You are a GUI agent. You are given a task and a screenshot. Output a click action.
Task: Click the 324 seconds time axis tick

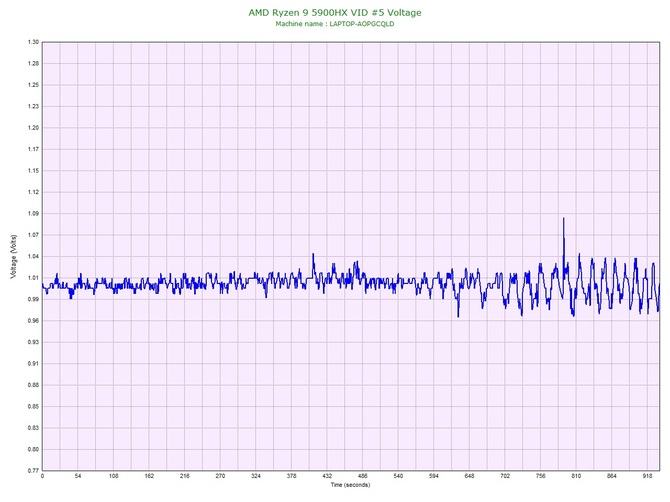coord(256,476)
